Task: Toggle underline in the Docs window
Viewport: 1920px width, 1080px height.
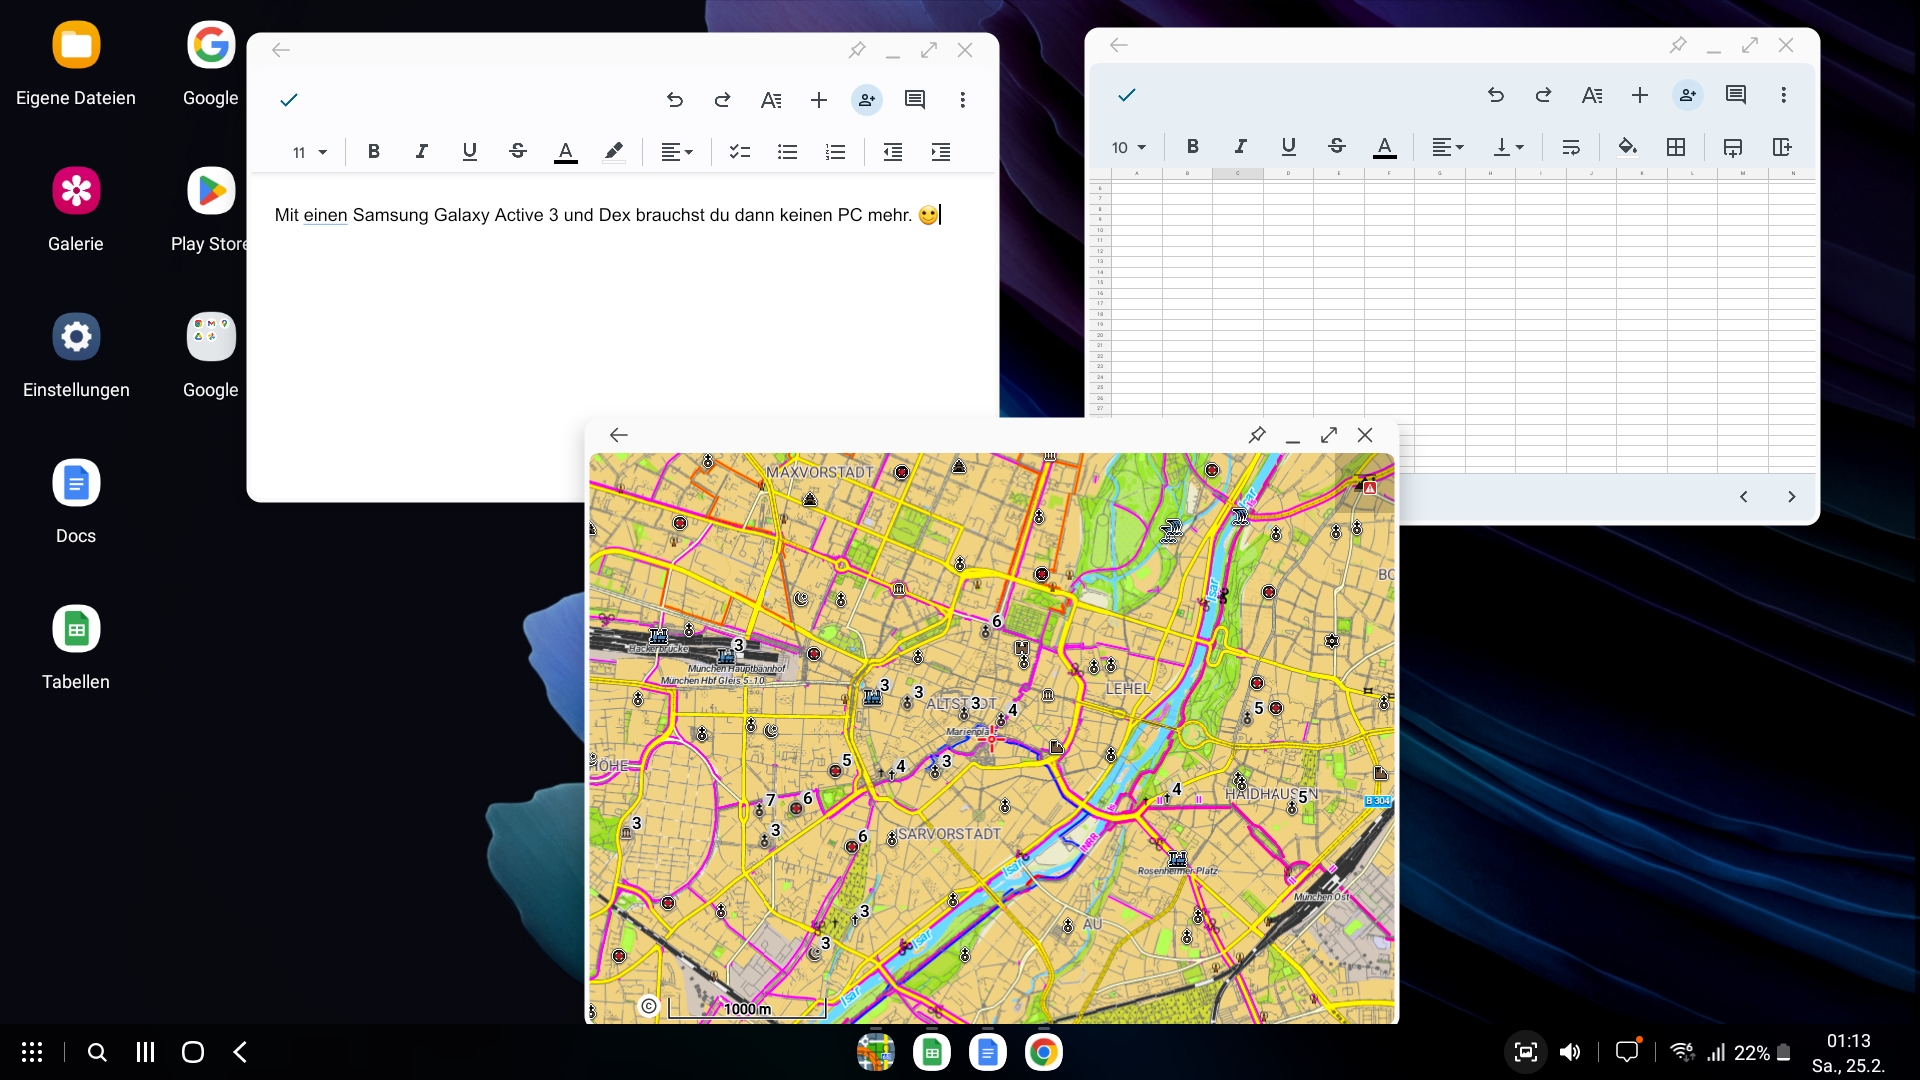Action: point(469,152)
